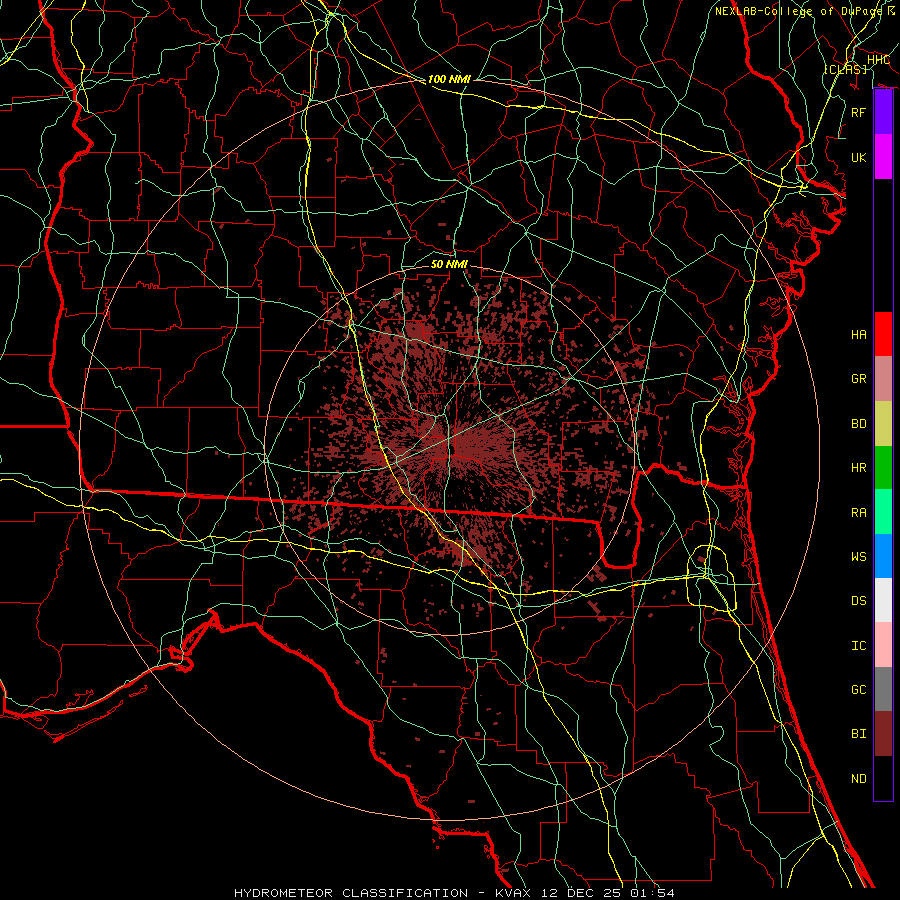
Task: Click the radar center of the echo pattern
Action: pyautogui.click(x=449, y=449)
